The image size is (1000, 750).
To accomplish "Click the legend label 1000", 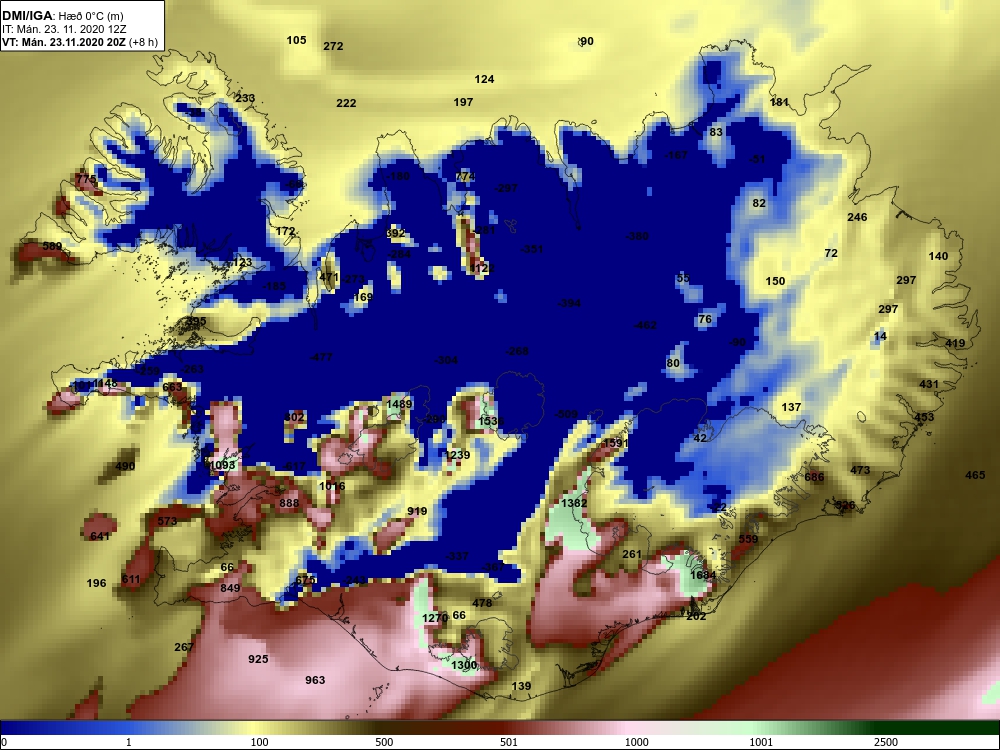I will click(636, 742).
